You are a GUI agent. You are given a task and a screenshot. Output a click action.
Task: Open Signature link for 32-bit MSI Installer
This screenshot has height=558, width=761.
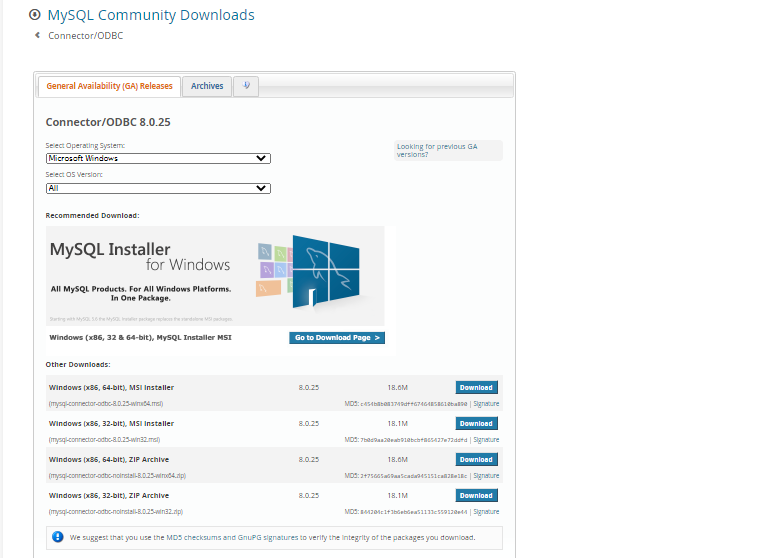pyautogui.click(x=486, y=440)
